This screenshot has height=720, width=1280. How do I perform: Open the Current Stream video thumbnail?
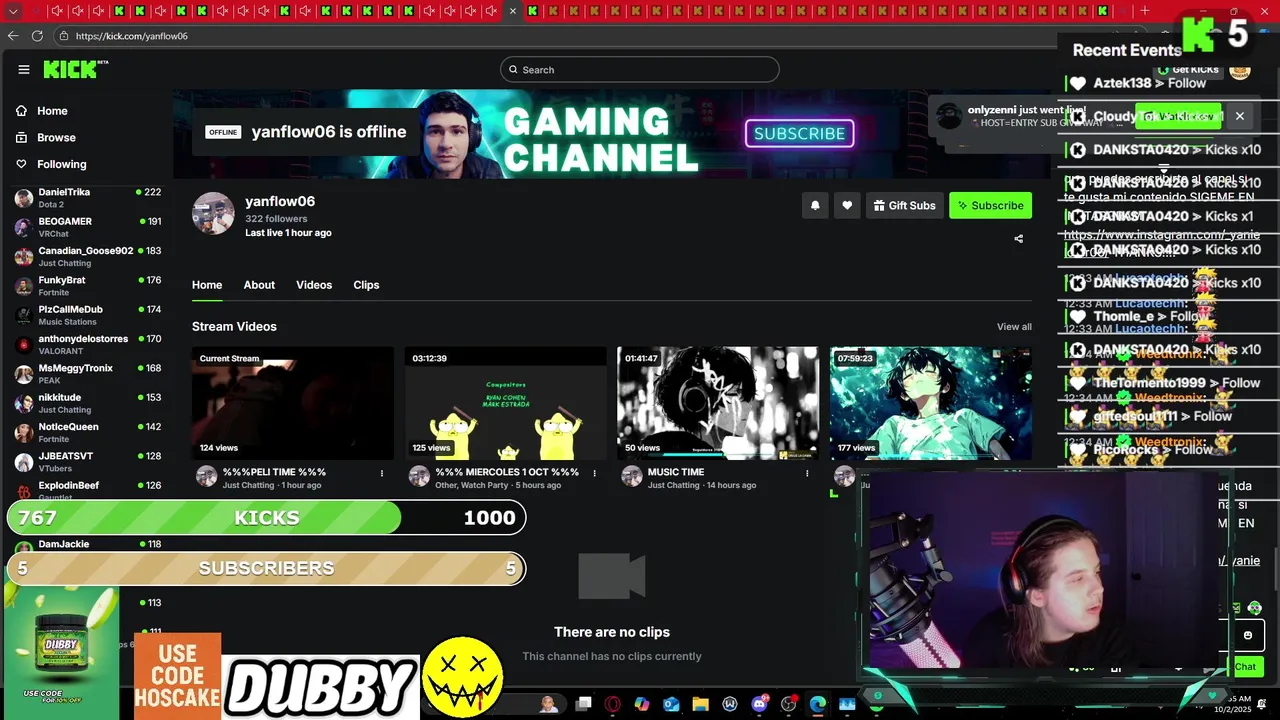293,403
